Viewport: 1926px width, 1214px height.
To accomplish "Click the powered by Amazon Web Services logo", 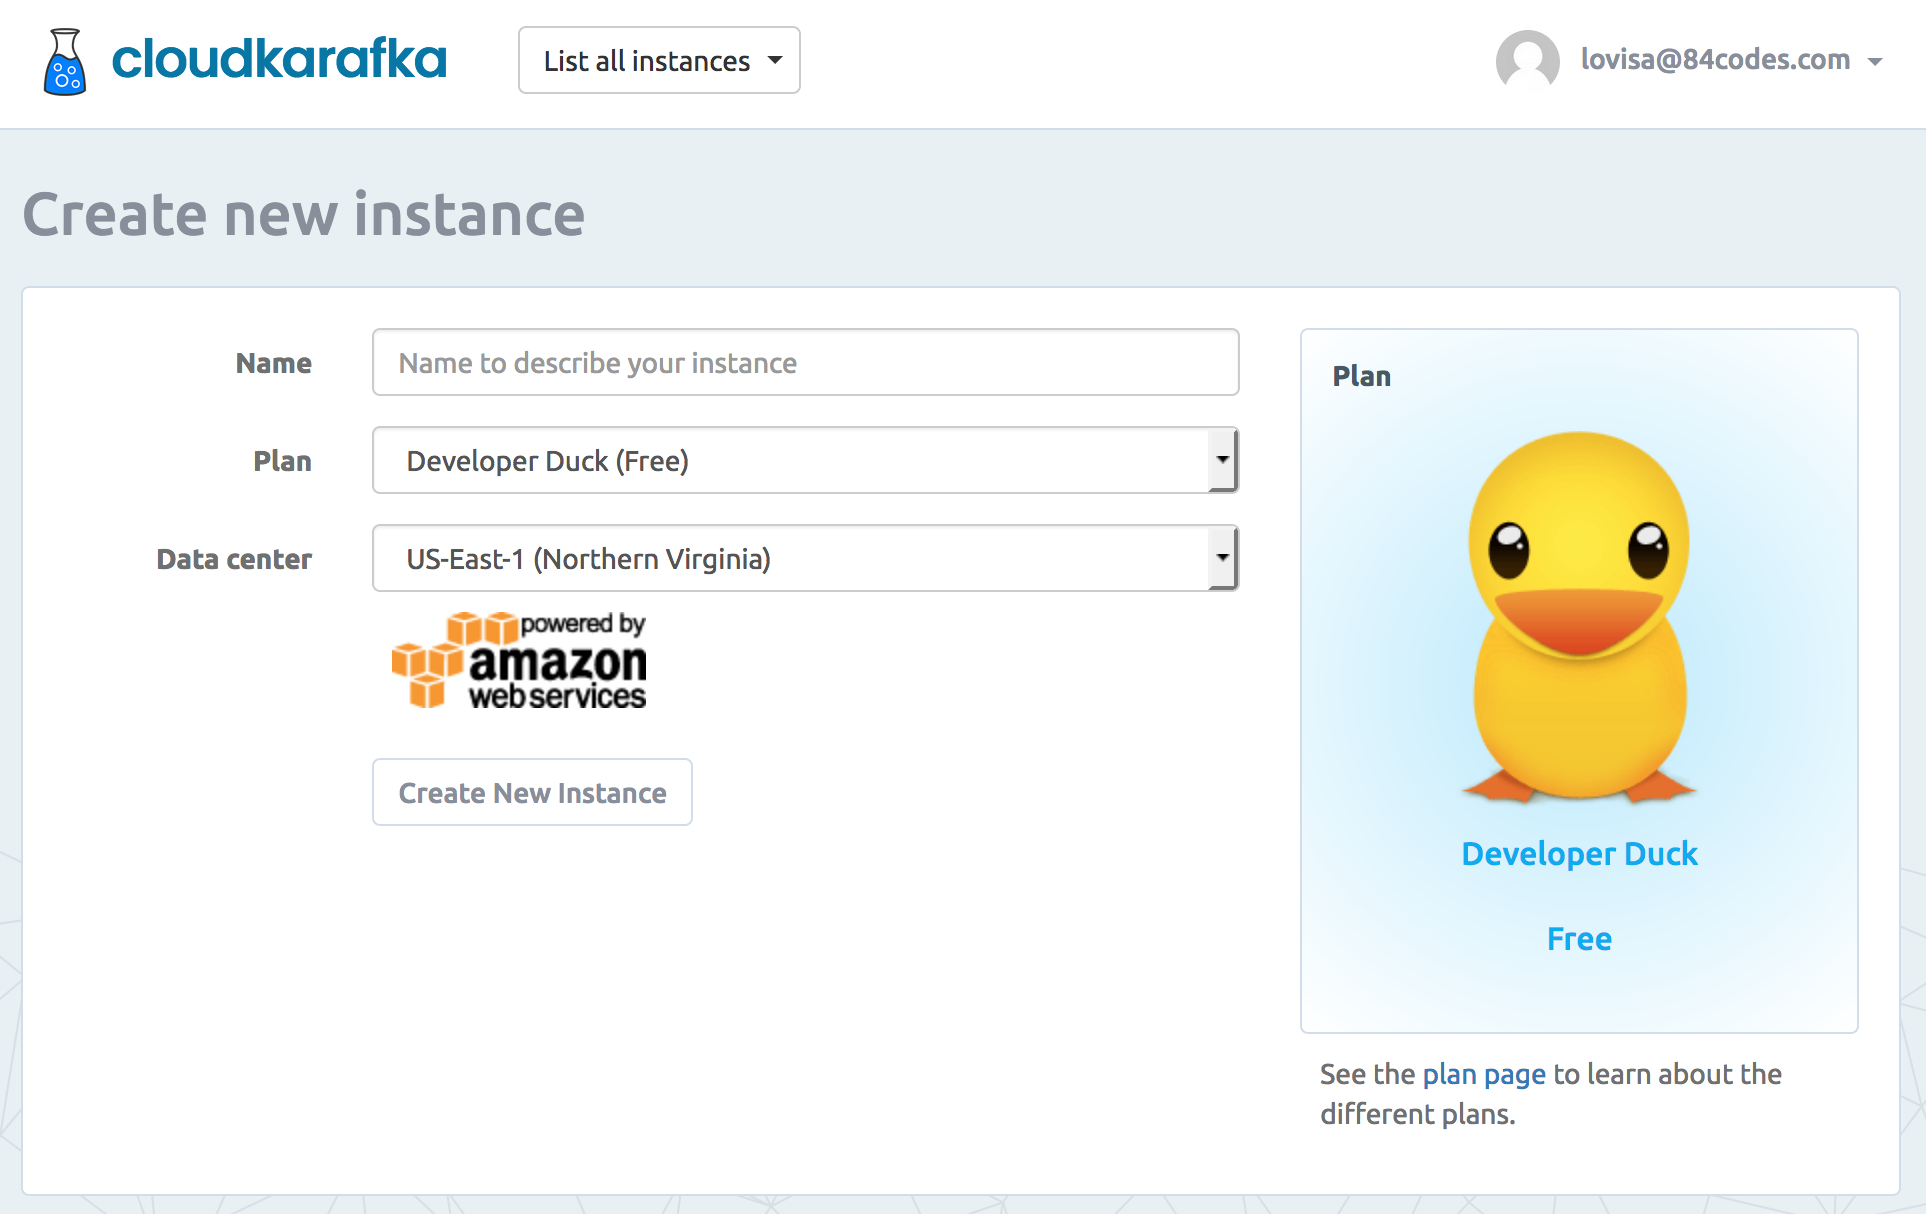I will [519, 661].
